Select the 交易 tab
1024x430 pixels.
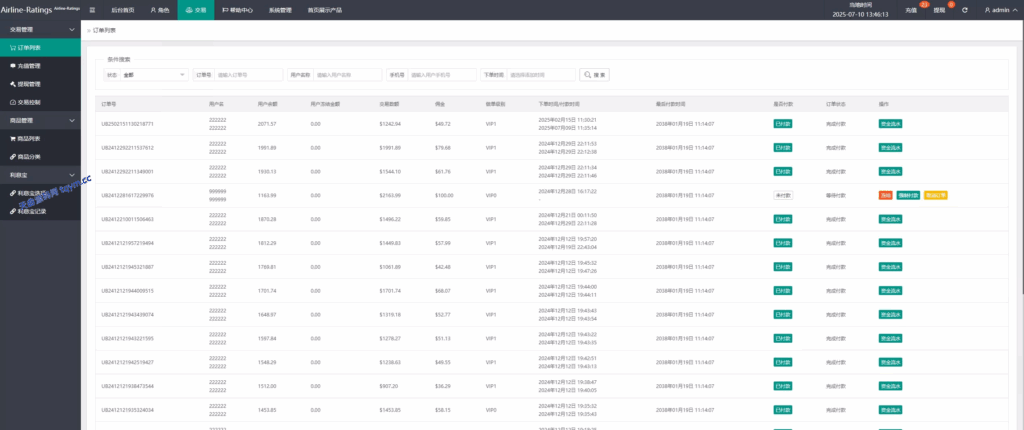click(x=196, y=10)
